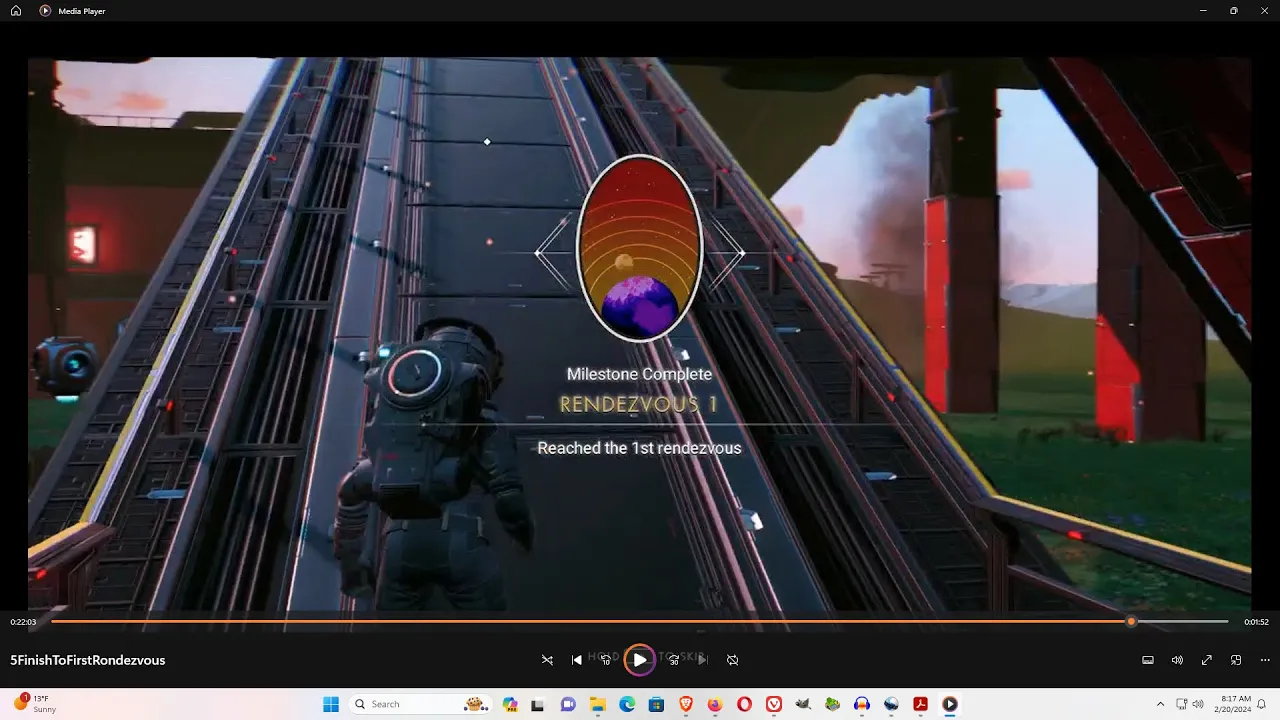Click the elapsed time 0:22:03

click(23, 622)
